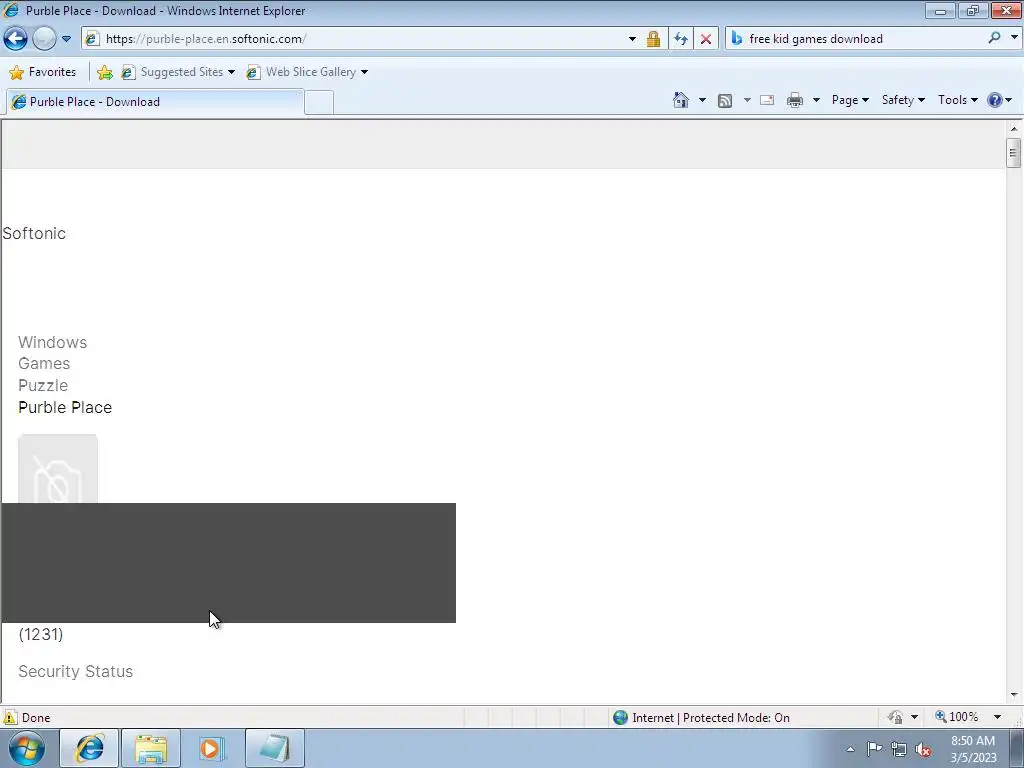1024x768 pixels.
Task: Stop loading with the red X
Action: [x=706, y=39]
